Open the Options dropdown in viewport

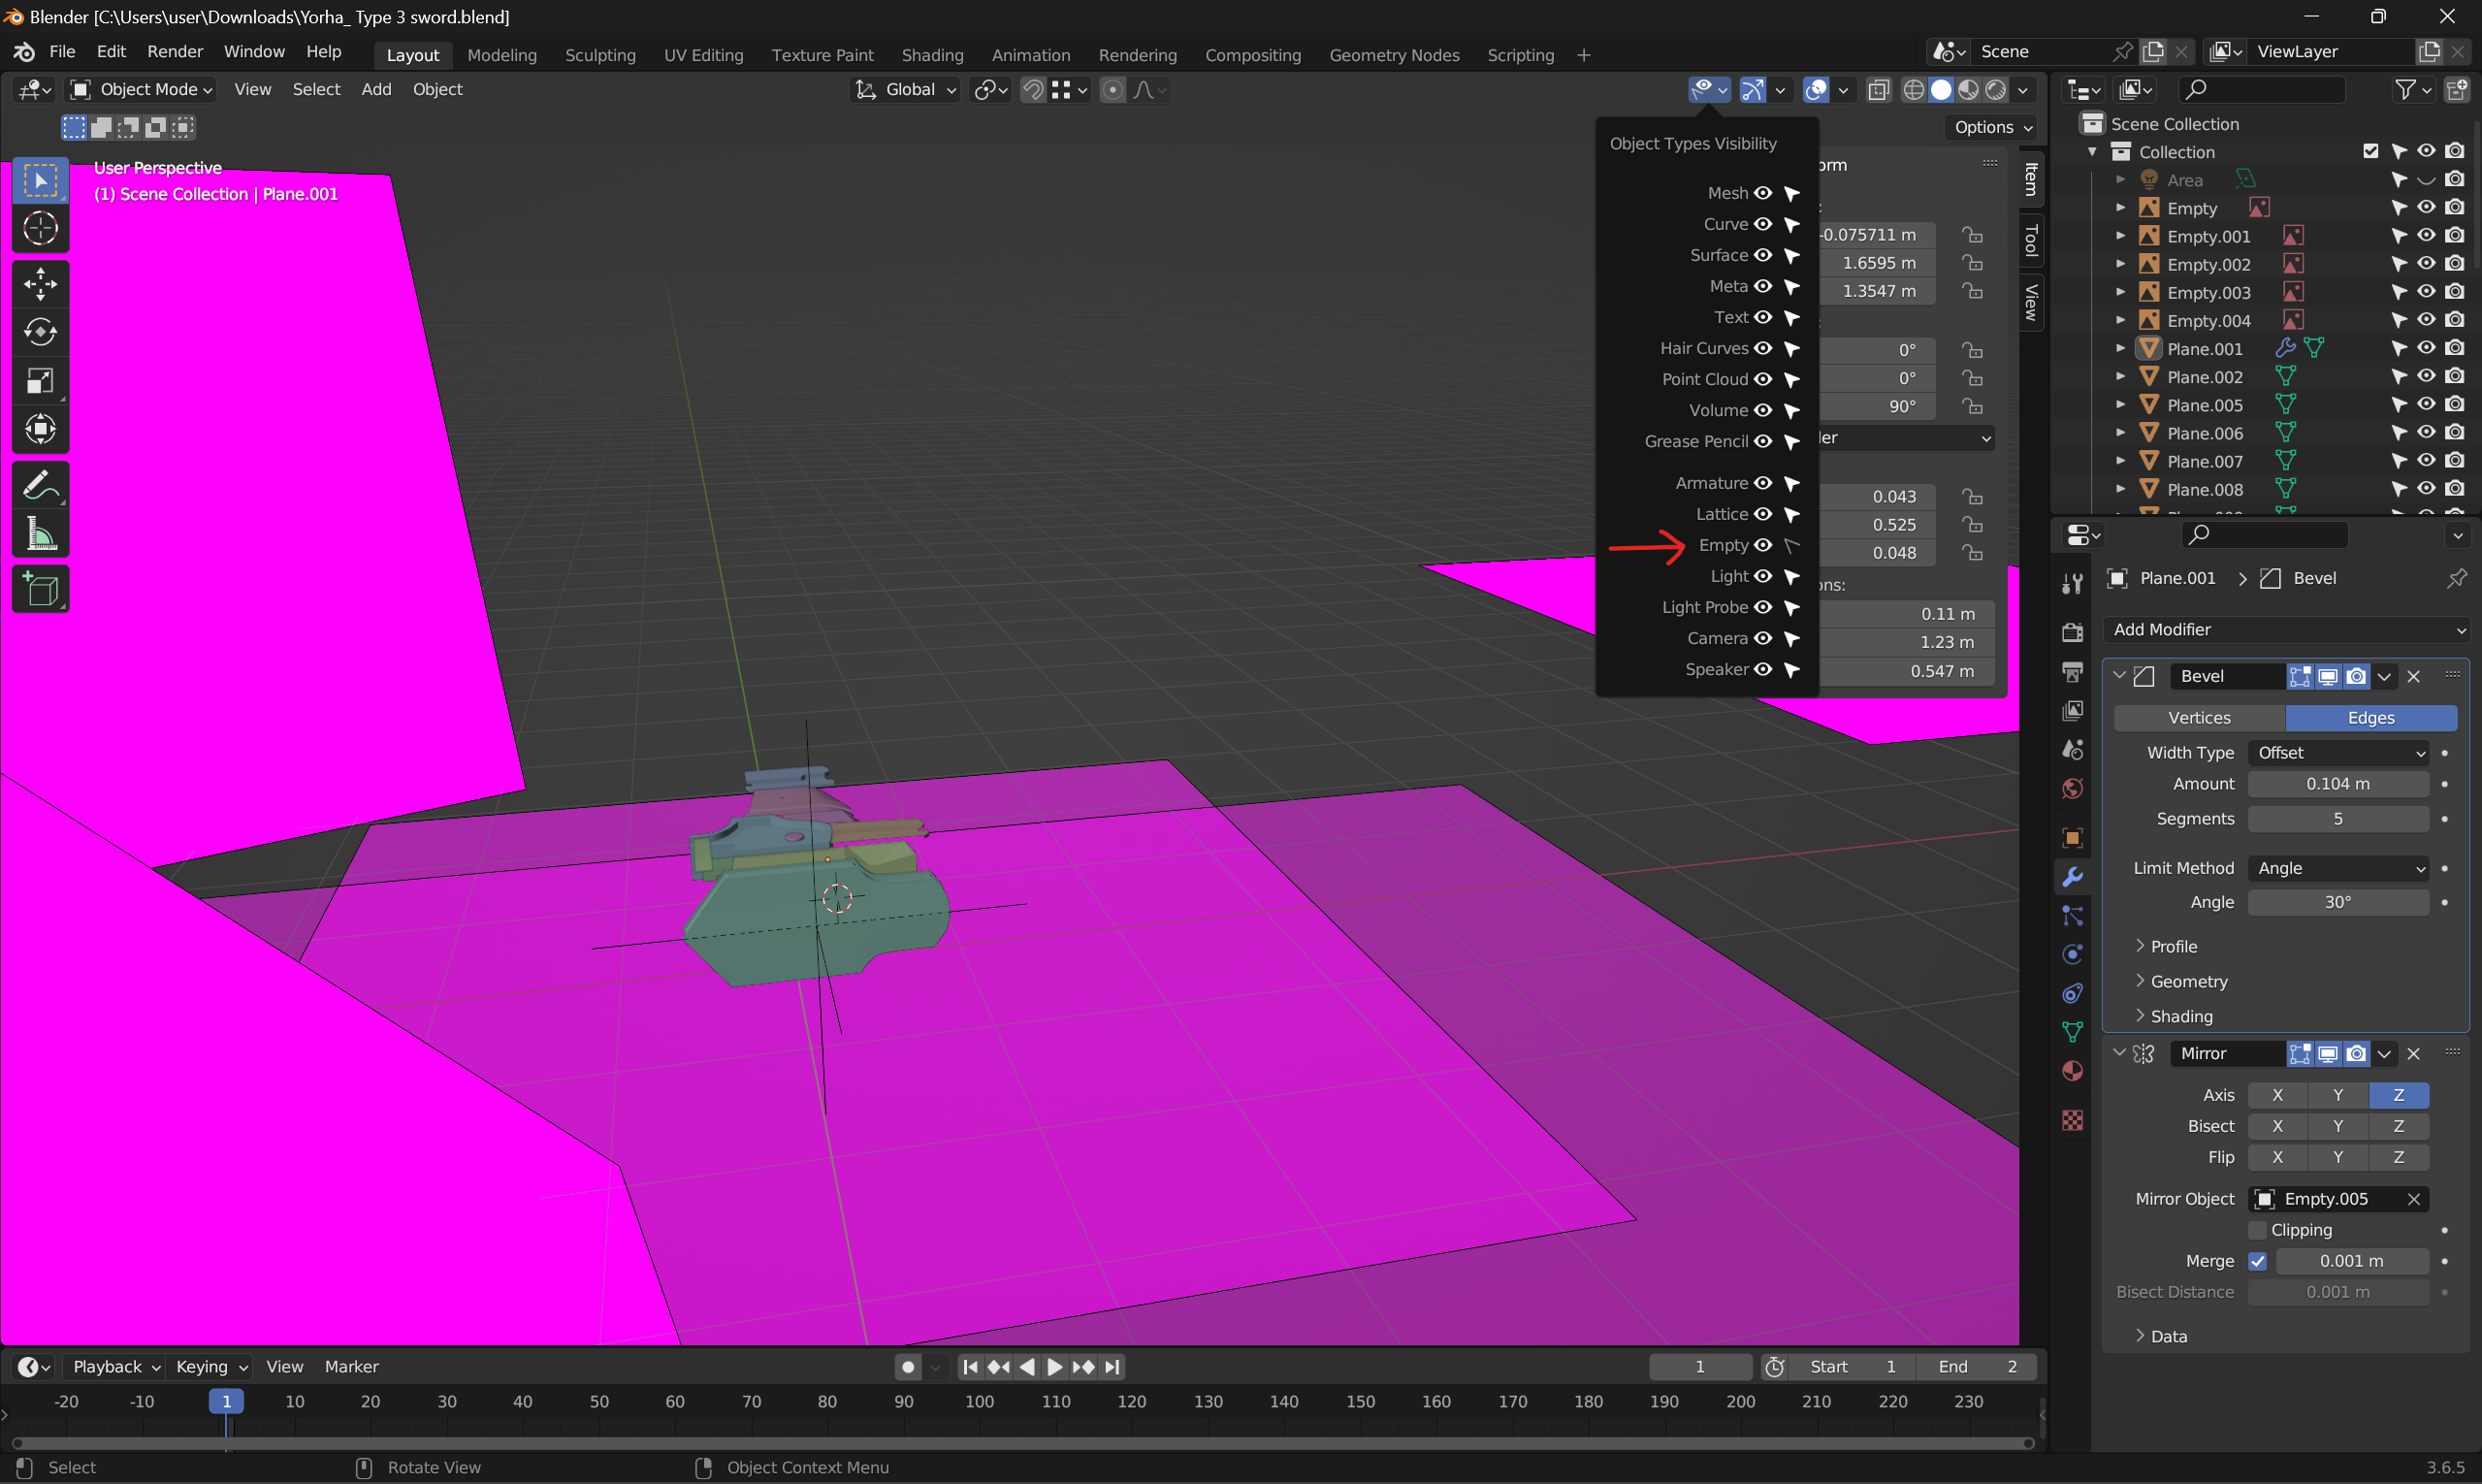pyautogui.click(x=1993, y=127)
